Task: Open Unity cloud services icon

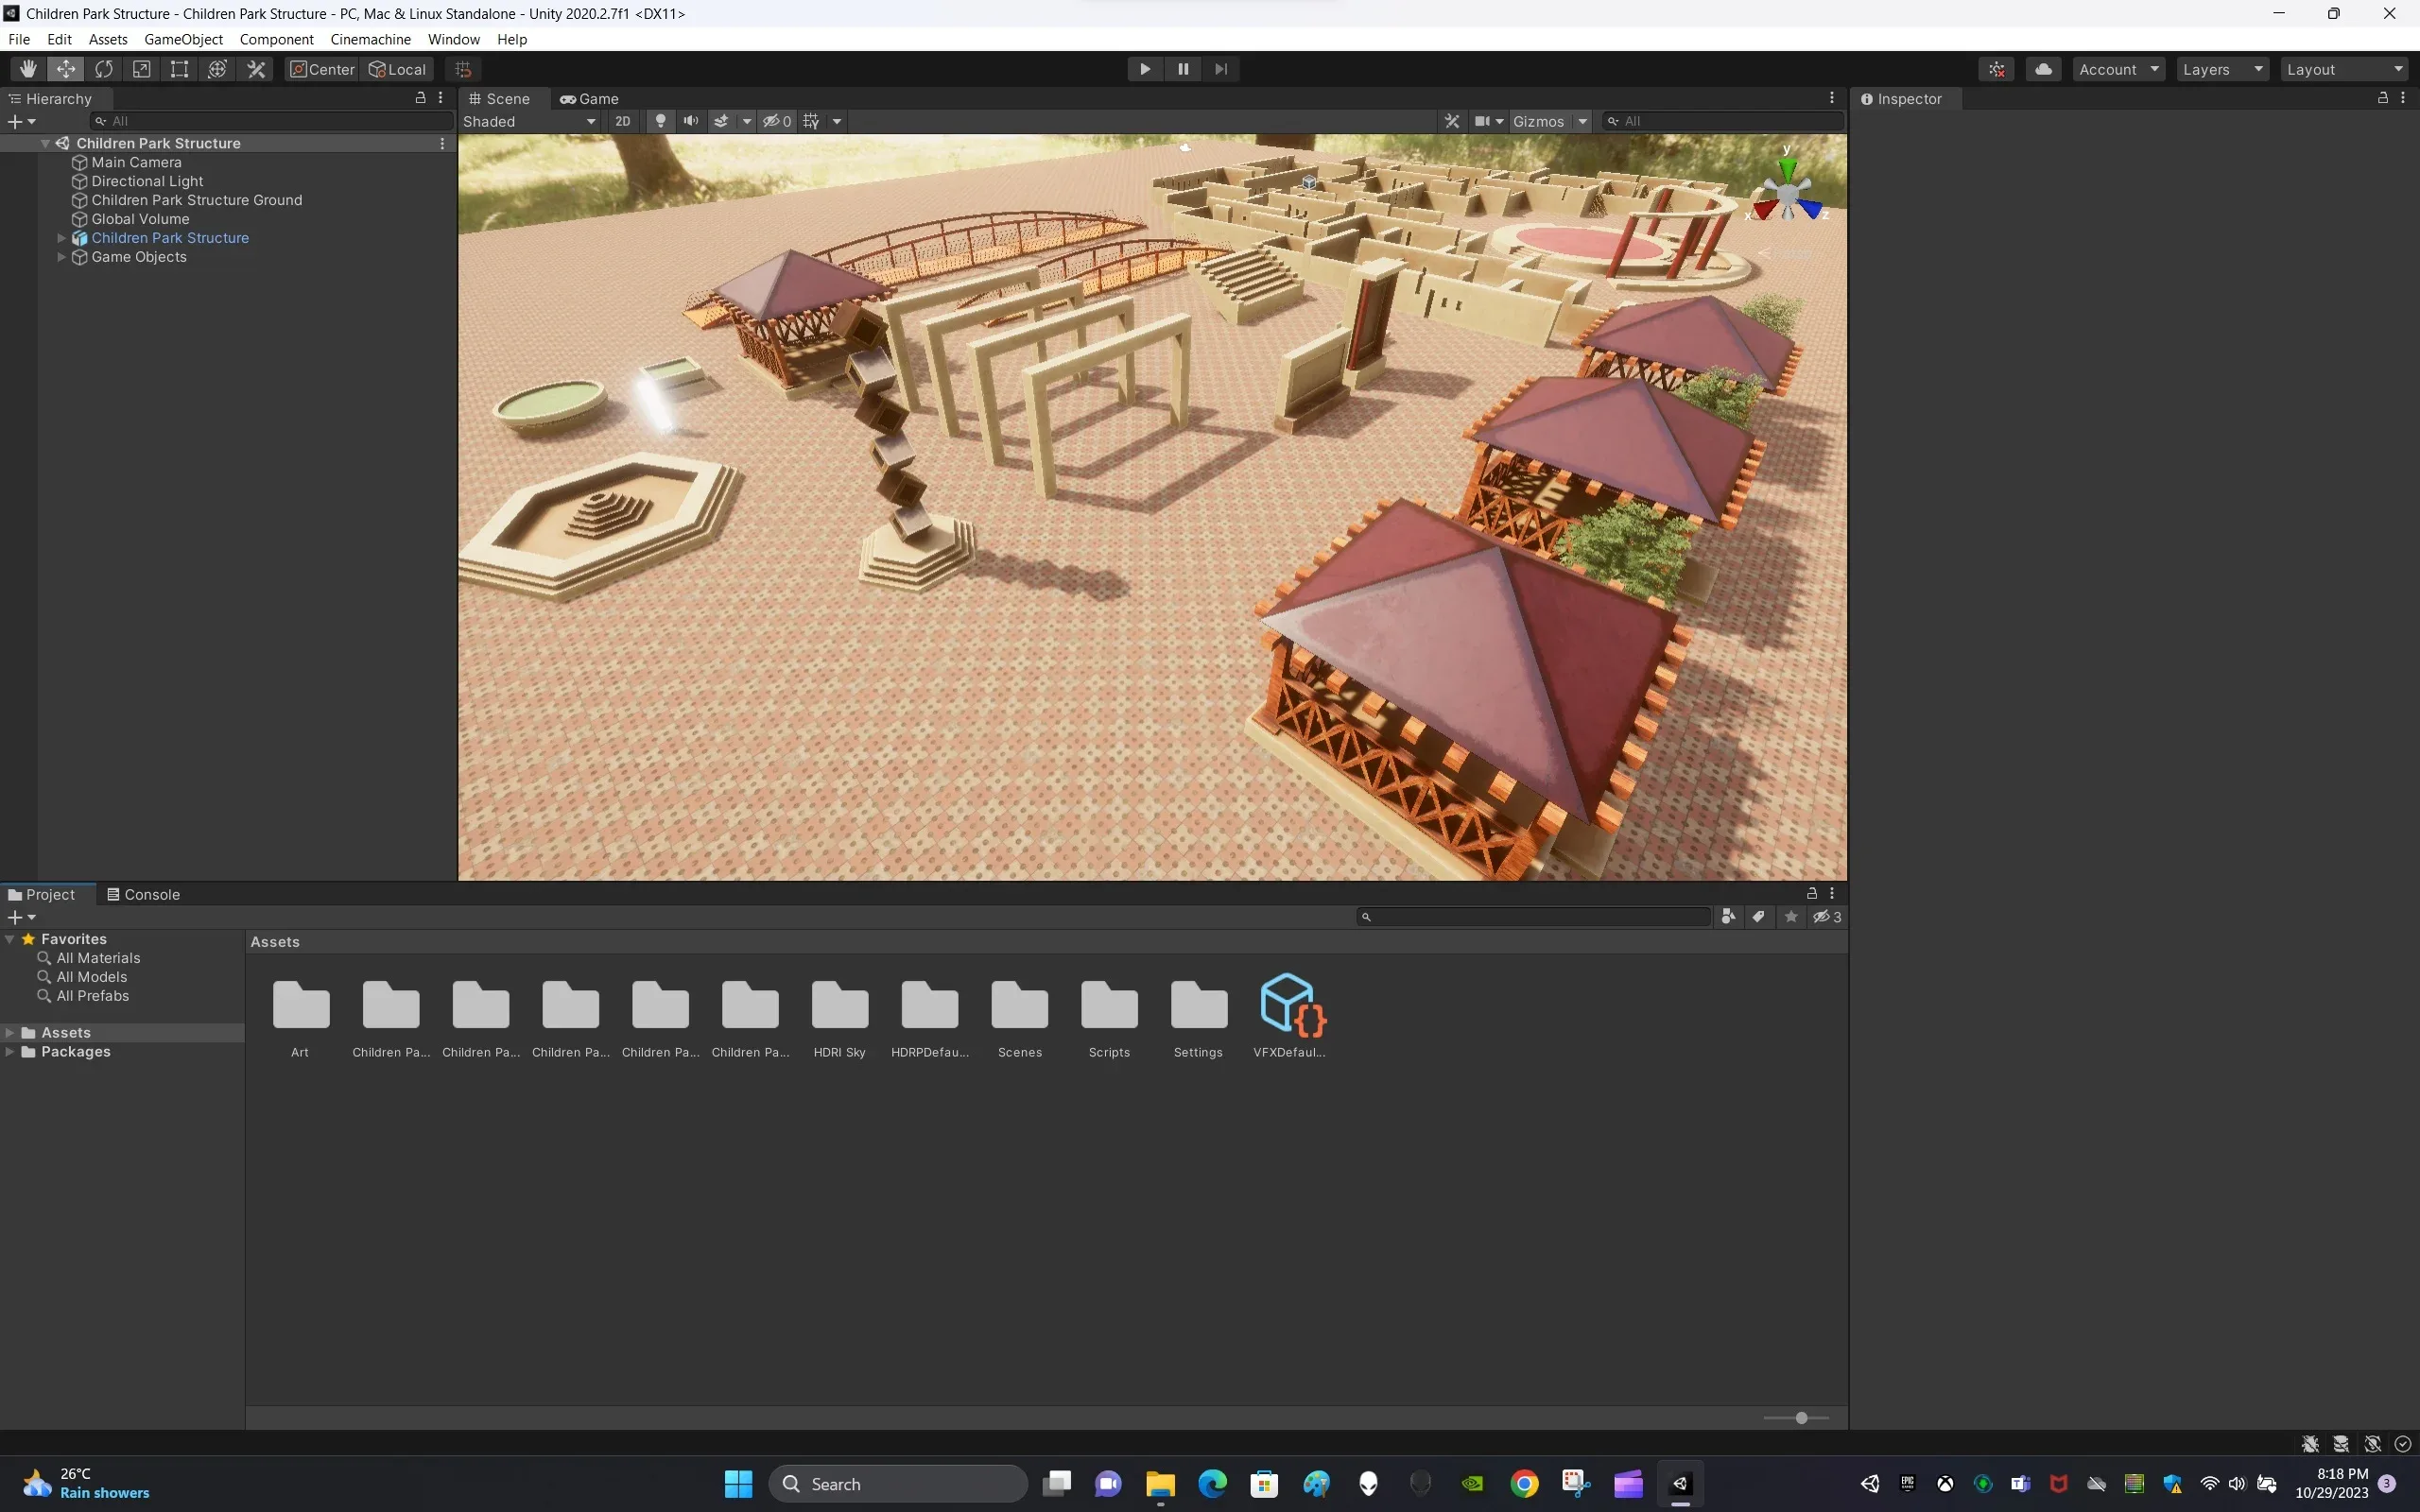Action: tap(2043, 69)
